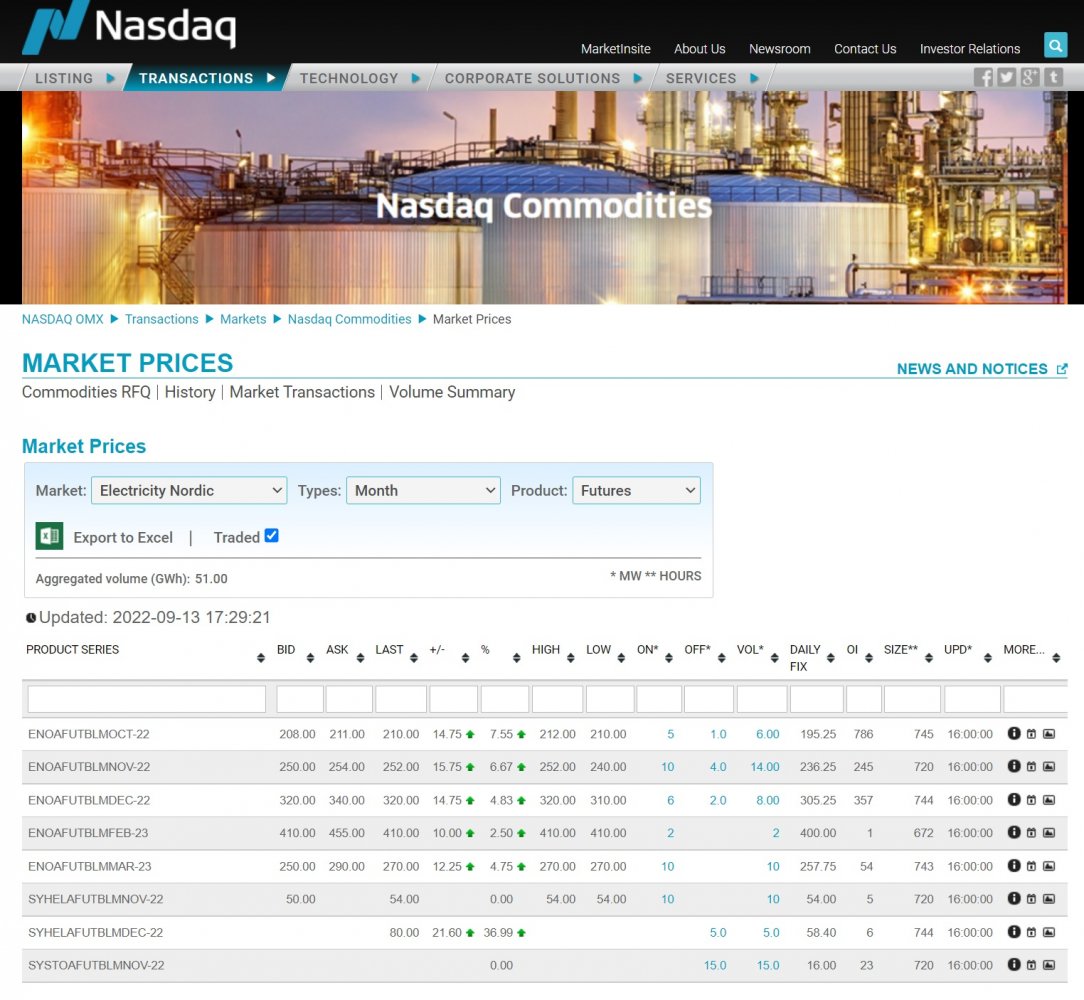Open info icon for SYHELAFUTBLMDEC-22 row
The width and height of the screenshot is (1084, 1000).
tap(1013, 932)
